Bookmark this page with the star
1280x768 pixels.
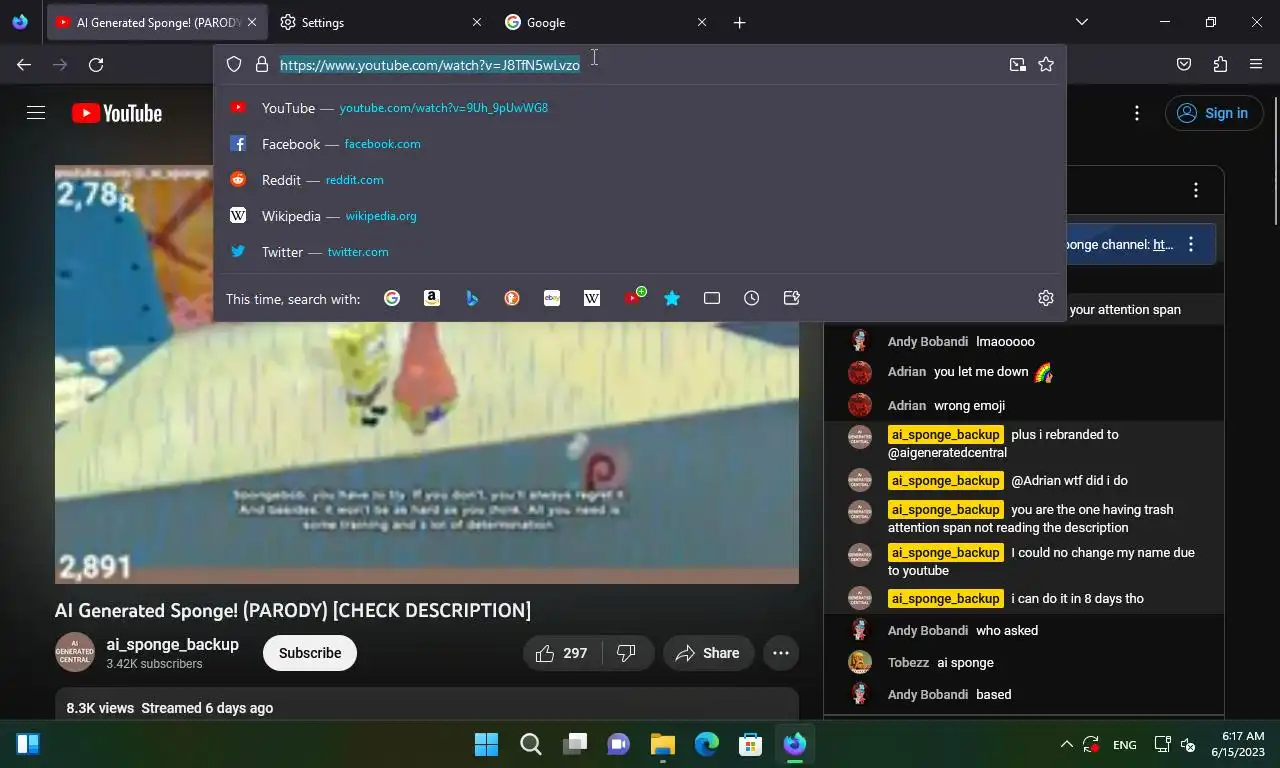1046,64
